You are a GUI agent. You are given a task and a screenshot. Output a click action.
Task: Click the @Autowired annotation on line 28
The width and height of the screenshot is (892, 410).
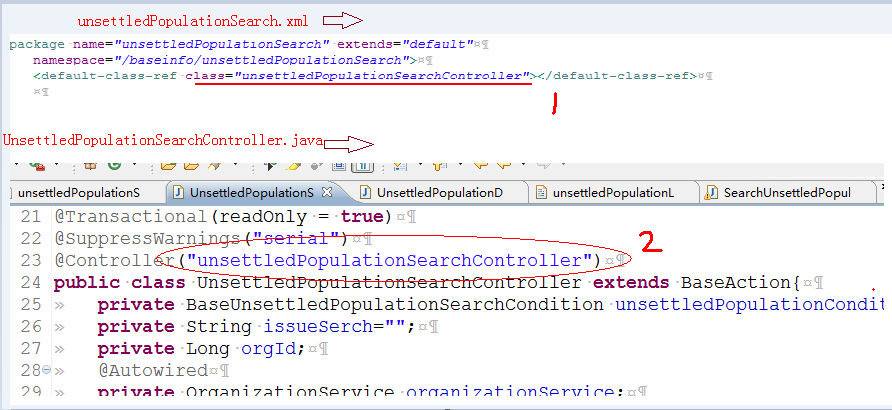click(x=152, y=370)
